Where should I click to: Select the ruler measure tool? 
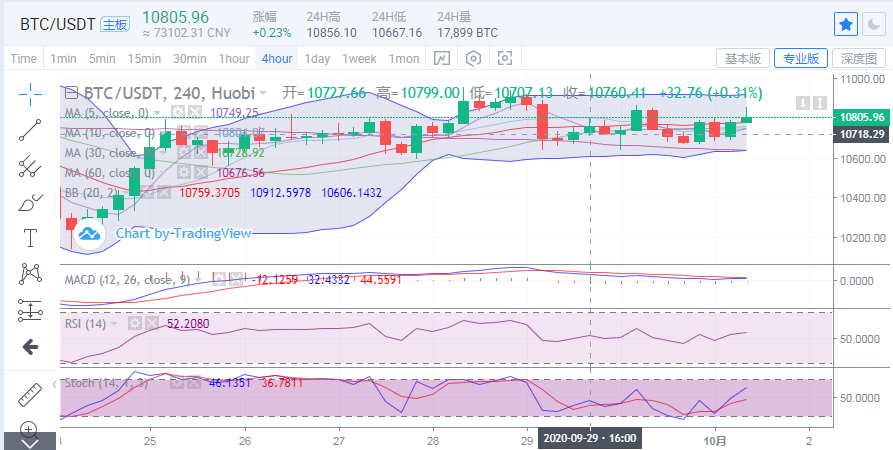(30, 394)
